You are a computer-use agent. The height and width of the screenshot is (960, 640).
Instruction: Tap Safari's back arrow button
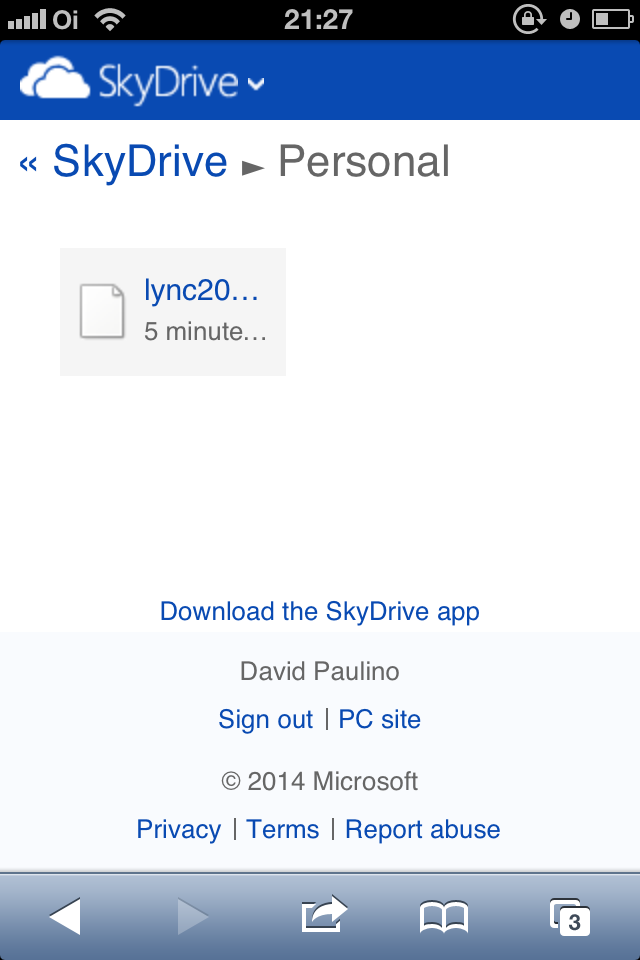click(65, 917)
